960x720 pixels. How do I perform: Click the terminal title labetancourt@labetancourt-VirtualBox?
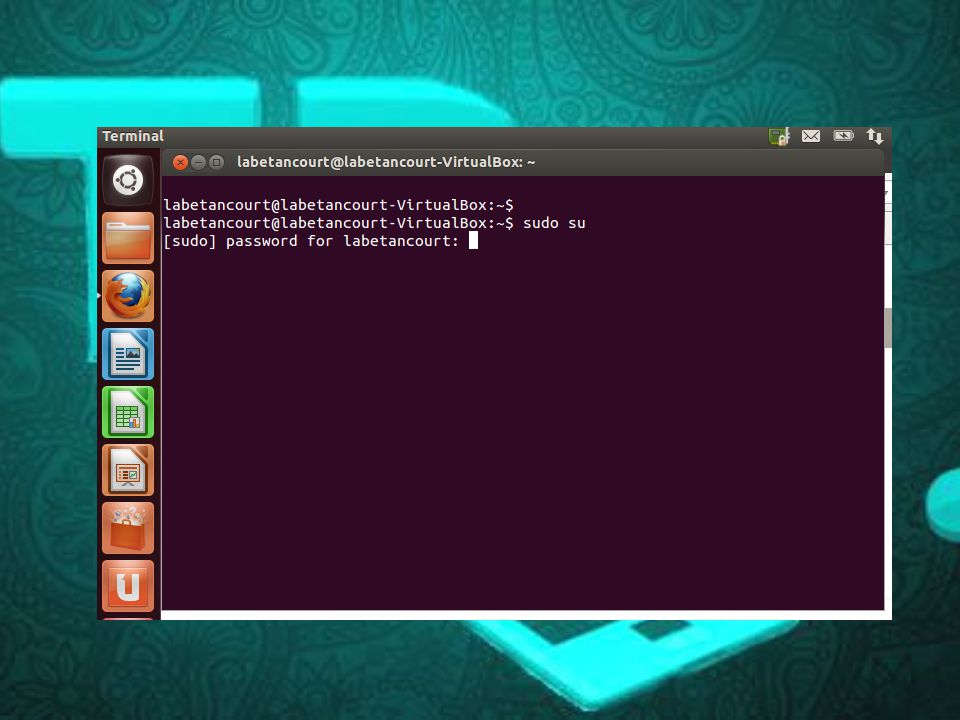point(386,162)
